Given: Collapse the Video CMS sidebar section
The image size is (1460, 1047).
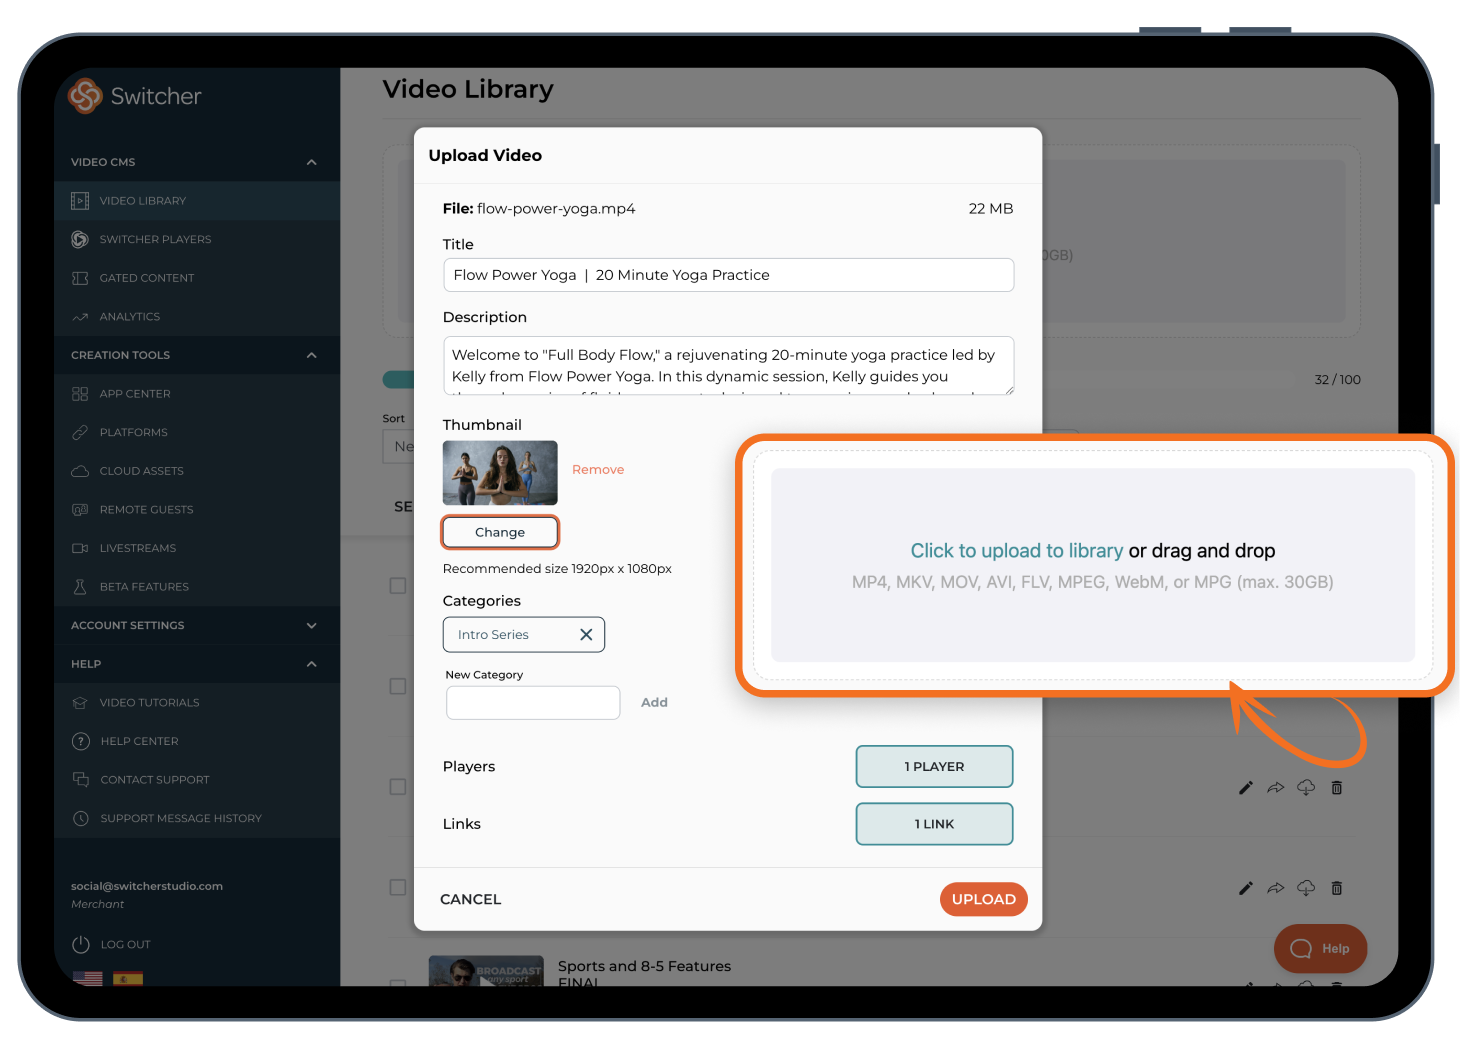Looking at the screenshot, I should pos(311,162).
